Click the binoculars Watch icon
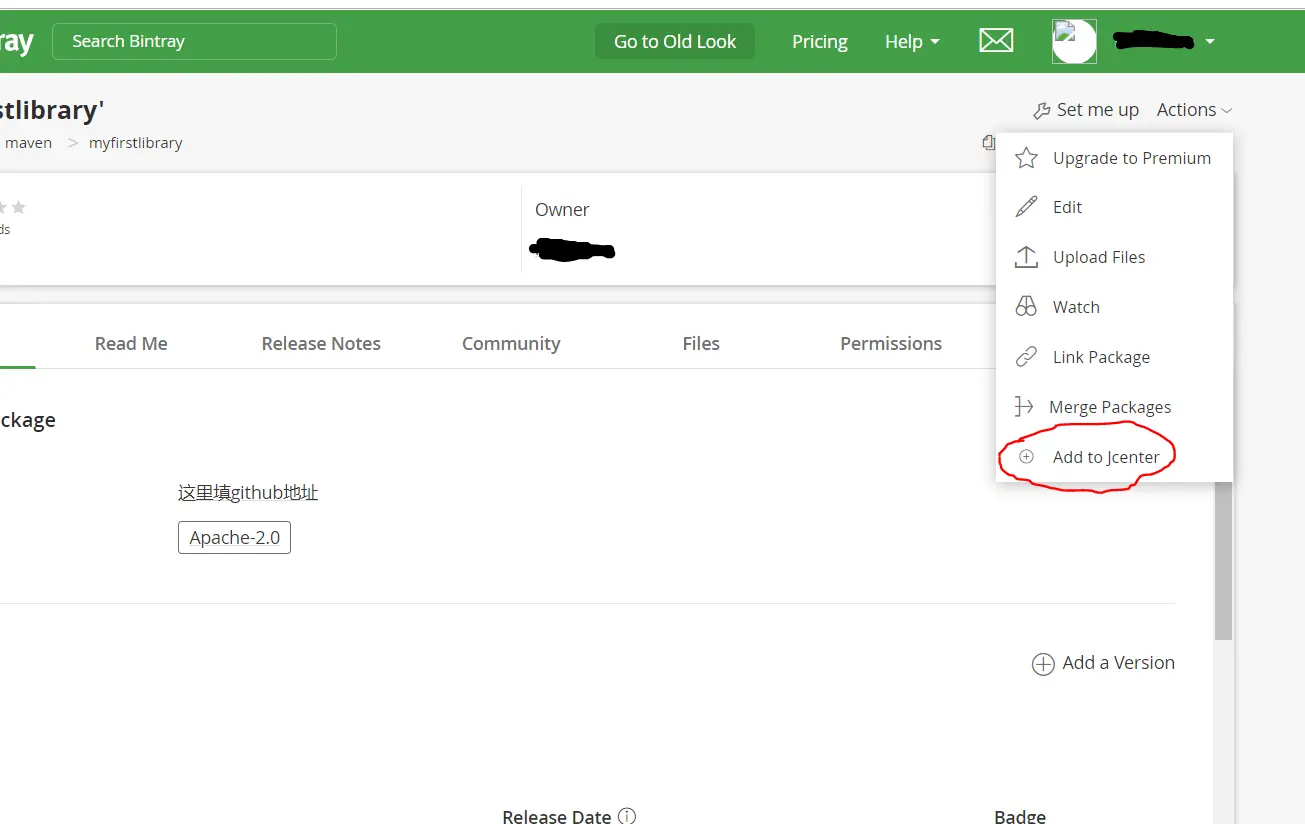Image resolution: width=1305 pixels, height=824 pixels. (1026, 307)
